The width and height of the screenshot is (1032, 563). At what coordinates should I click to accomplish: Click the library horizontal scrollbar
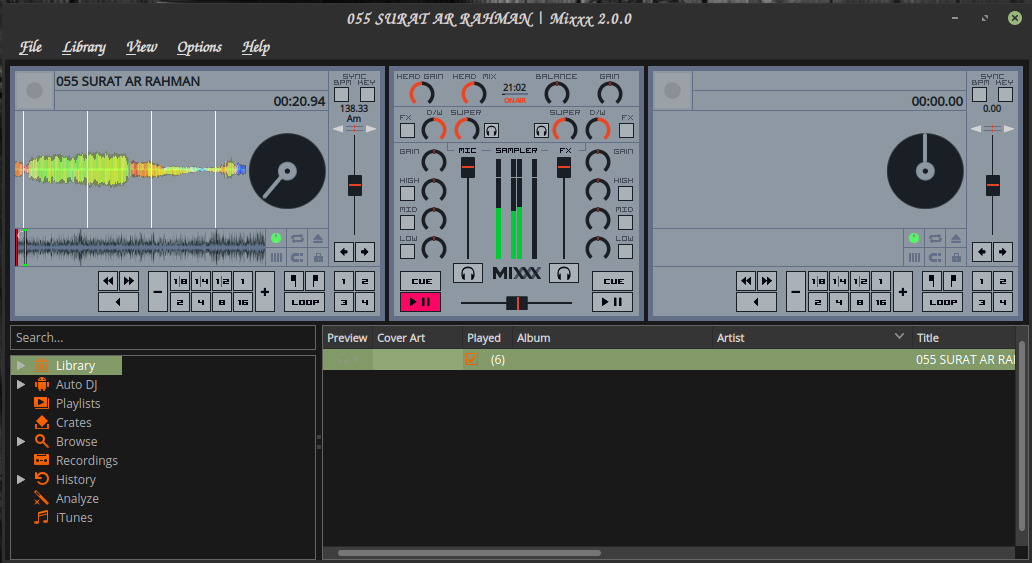pos(469,553)
